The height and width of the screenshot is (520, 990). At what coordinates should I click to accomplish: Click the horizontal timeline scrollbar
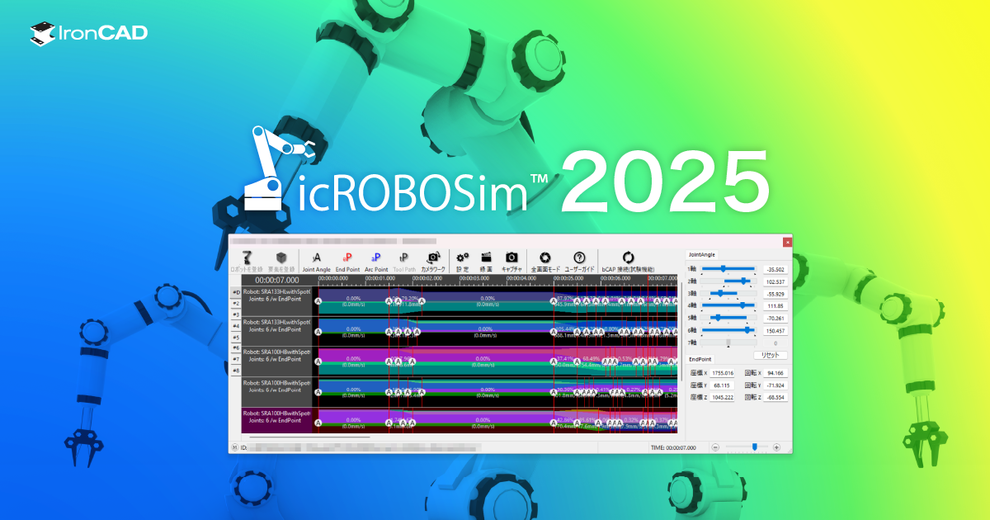(309, 437)
